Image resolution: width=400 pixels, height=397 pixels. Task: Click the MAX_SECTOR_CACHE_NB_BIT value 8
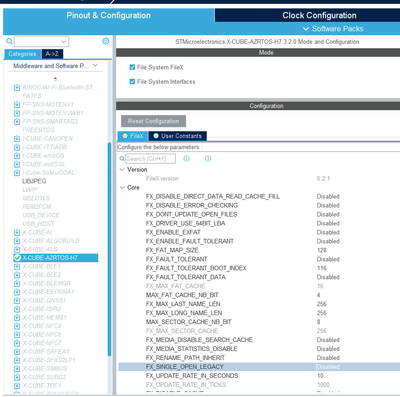318,322
